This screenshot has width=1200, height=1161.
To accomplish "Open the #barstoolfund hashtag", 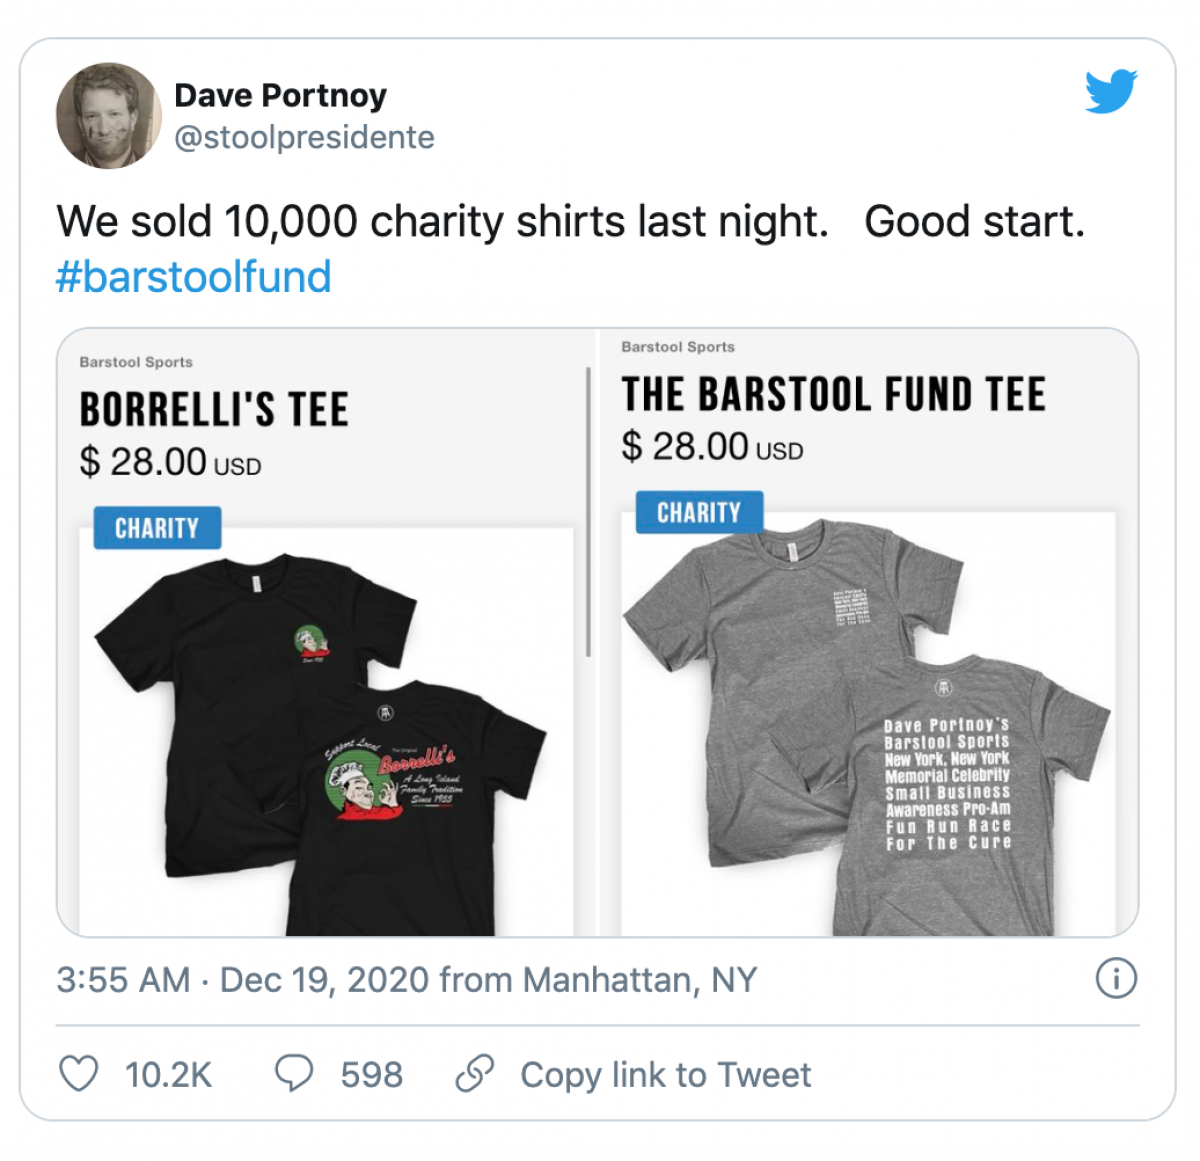I will pyautogui.click(x=193, y=277).
